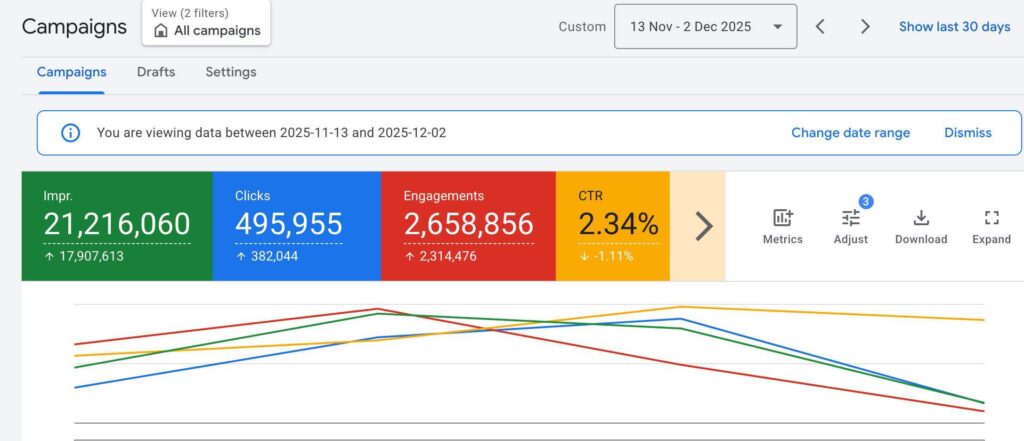Select the blue Clicks scorecard
1024x441 pixels.
click(296, 226)
